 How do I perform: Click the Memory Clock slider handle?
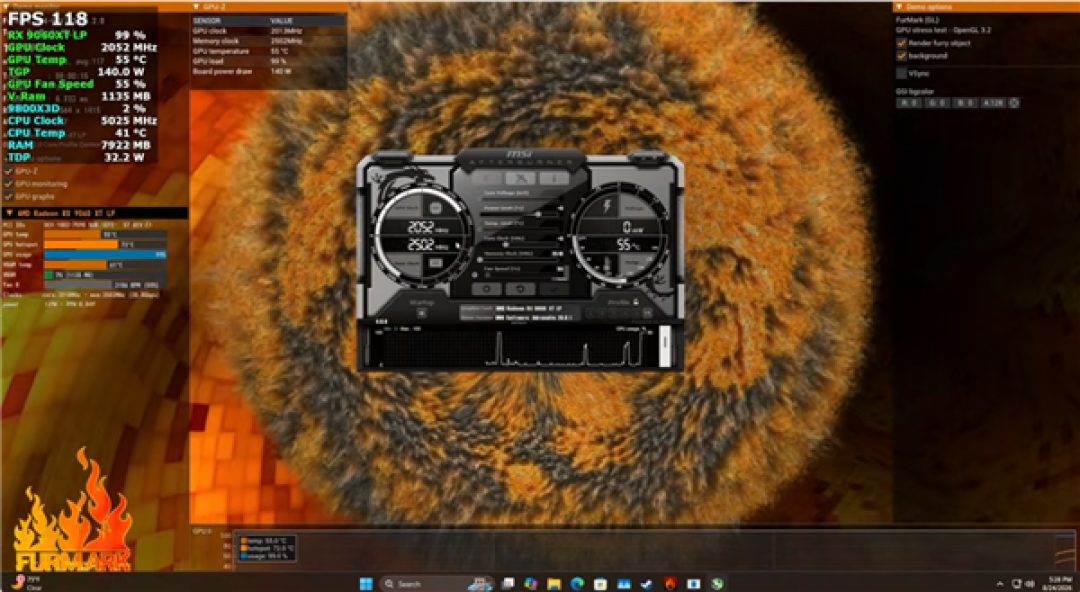479,260
